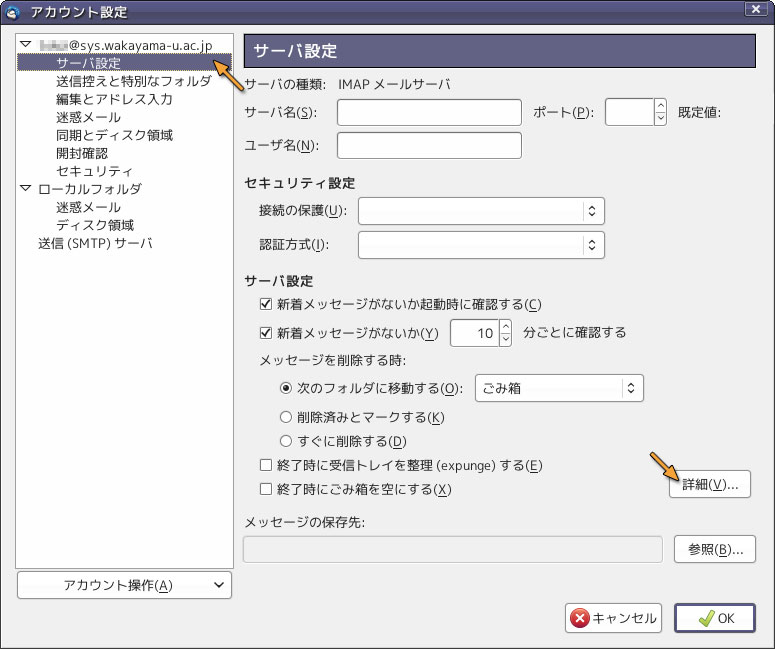Click the メッセージの保存先 path field

tap(453, 549)
